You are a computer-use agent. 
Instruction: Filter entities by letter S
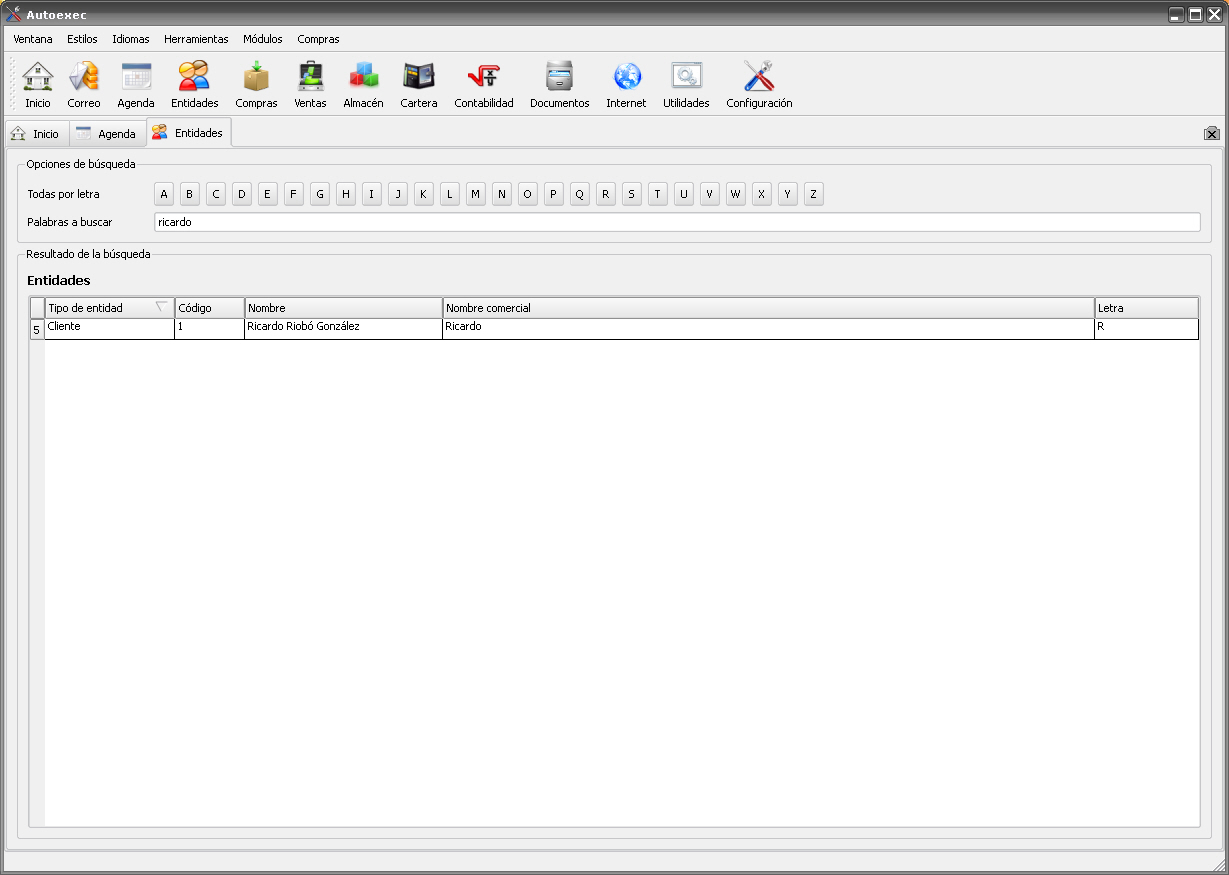[x=632, y=194]
